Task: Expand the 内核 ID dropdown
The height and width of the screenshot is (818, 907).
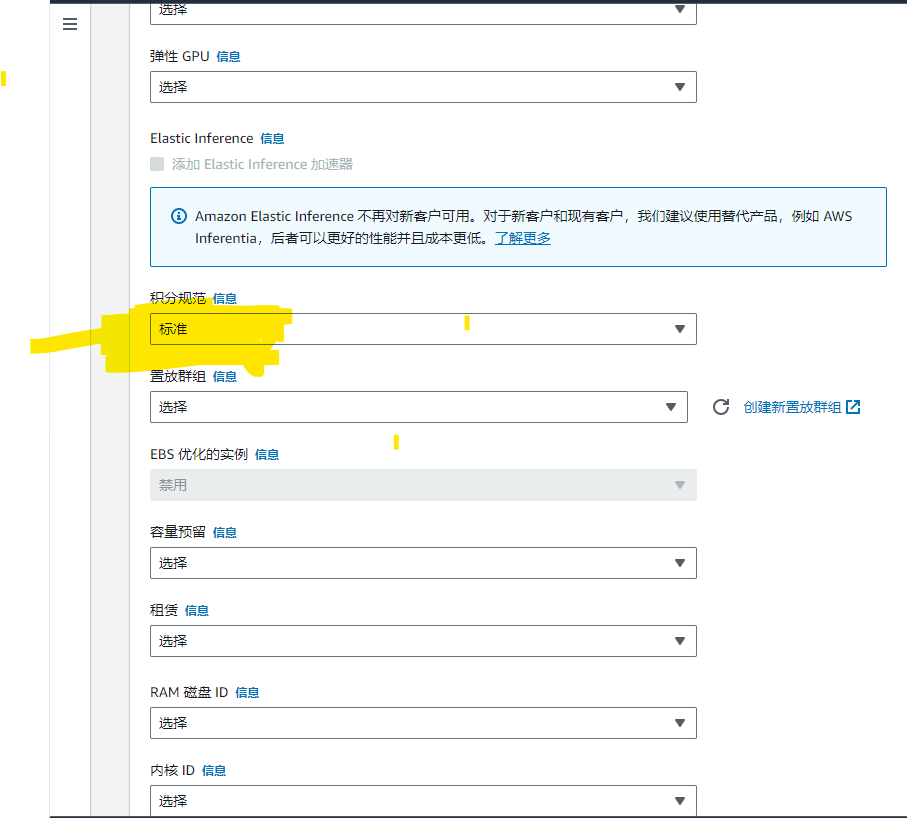Action: (x=423, y=801)
